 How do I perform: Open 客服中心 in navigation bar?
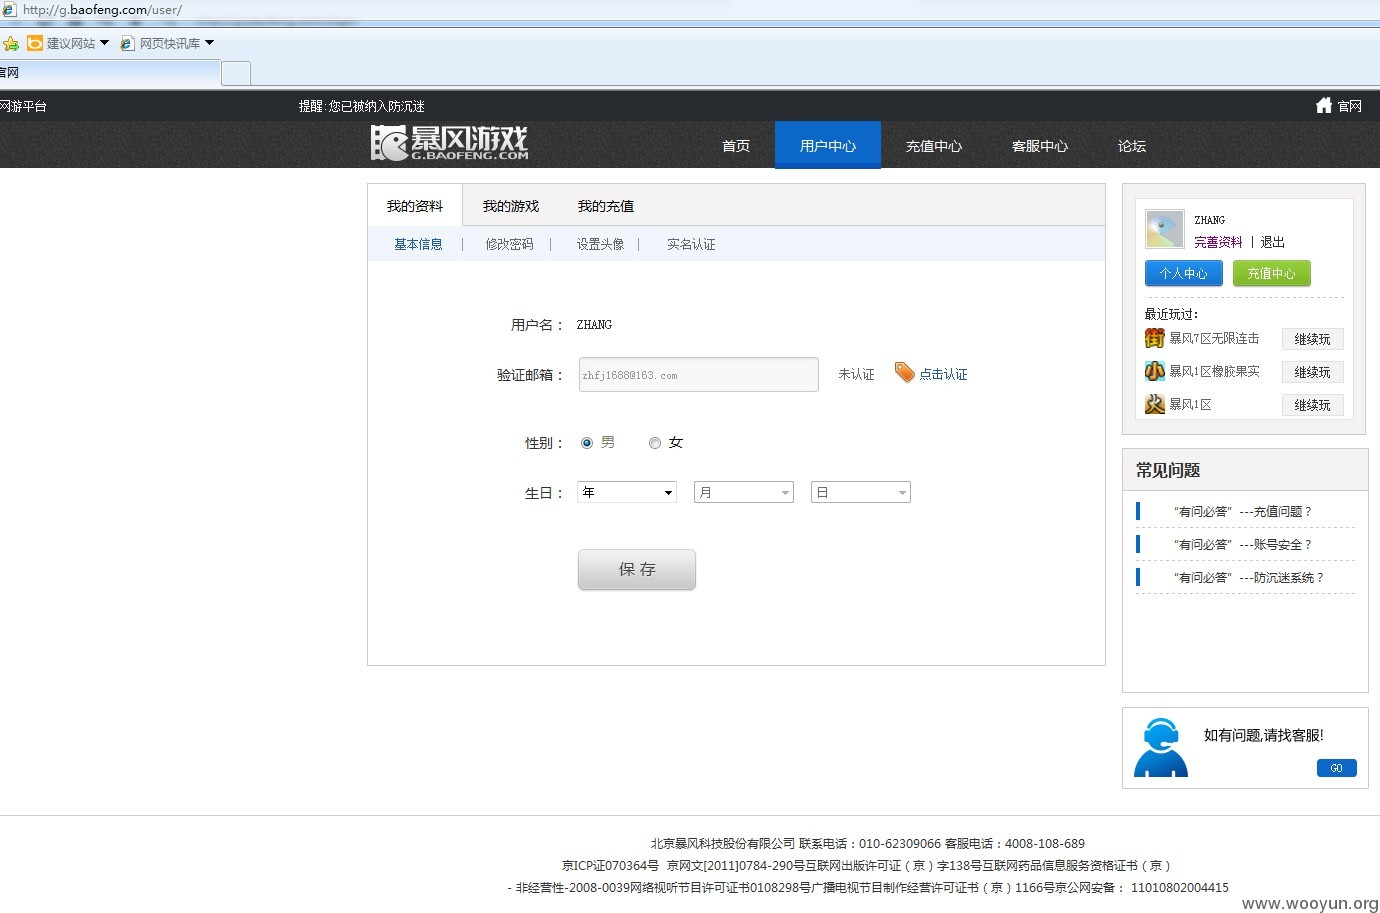click(x=1040, y=146)
